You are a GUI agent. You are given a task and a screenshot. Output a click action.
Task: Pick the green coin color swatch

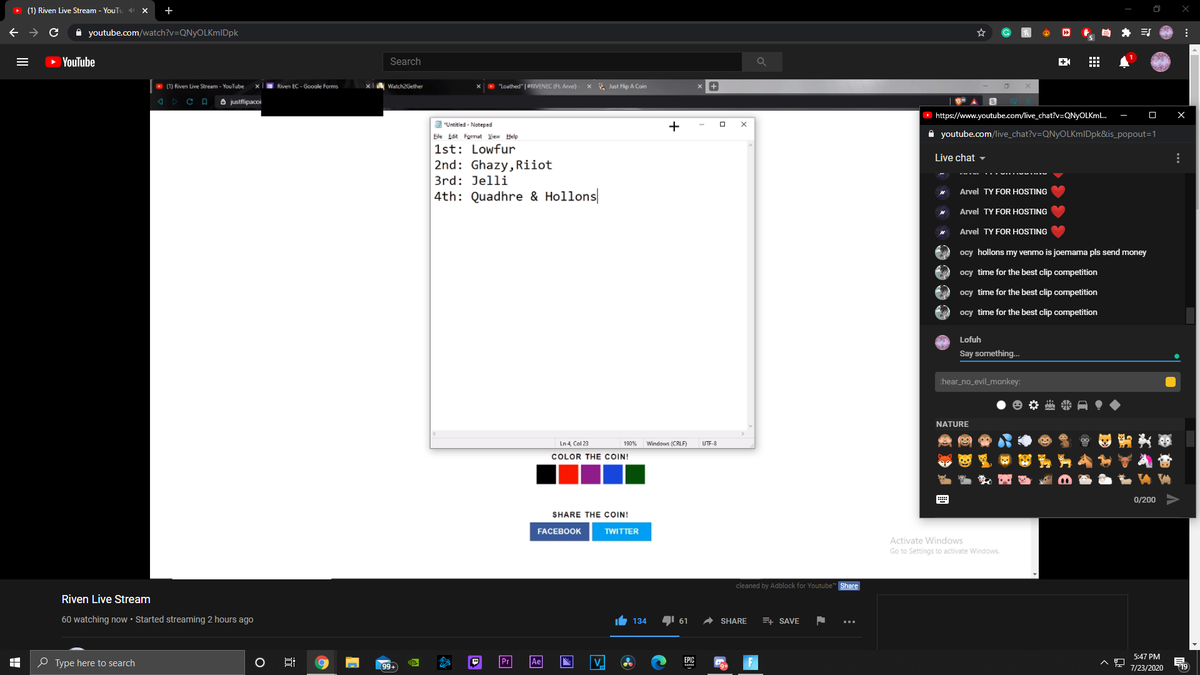(x=635, y=473)
